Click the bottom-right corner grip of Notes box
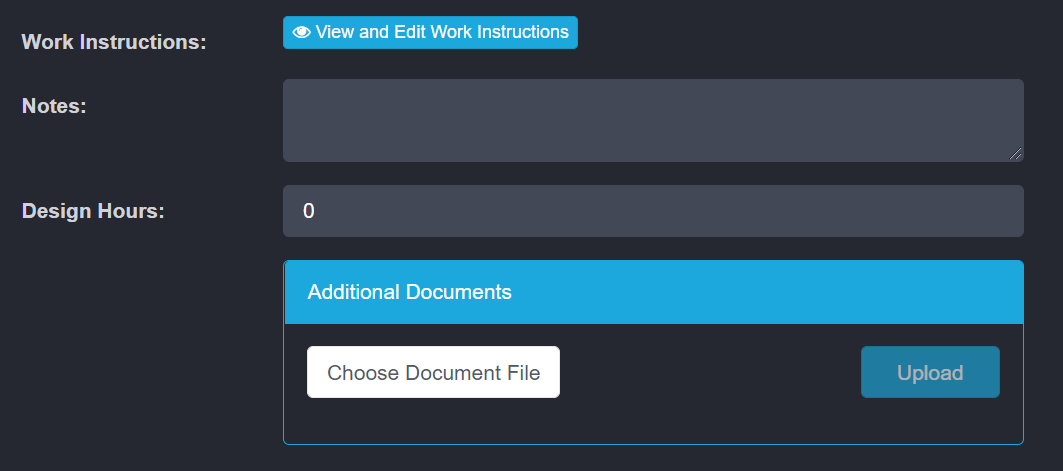 tap(1016, 154)
